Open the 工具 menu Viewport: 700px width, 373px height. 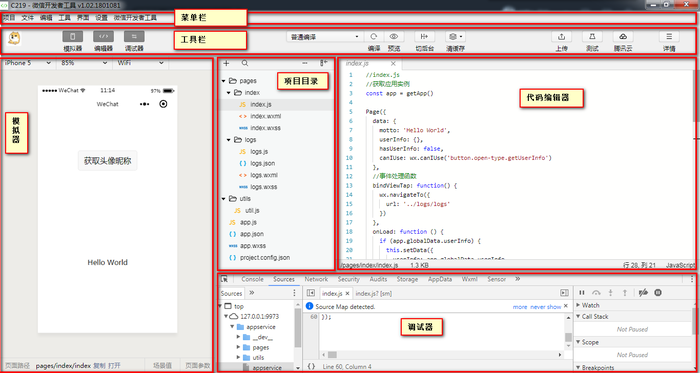(65, 18)
